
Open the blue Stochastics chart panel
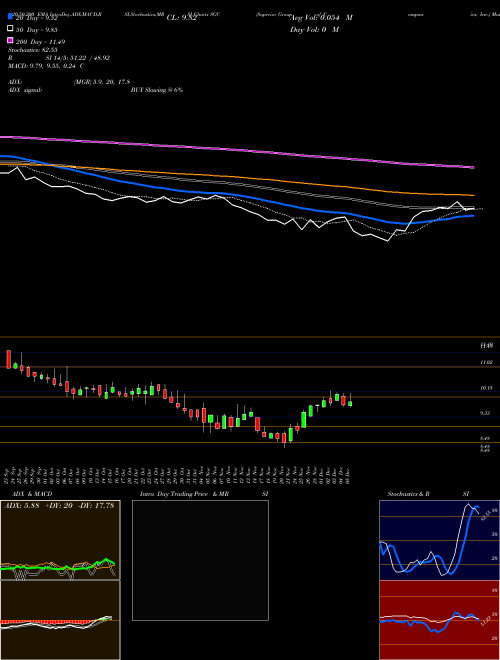[x=439, y=540]
